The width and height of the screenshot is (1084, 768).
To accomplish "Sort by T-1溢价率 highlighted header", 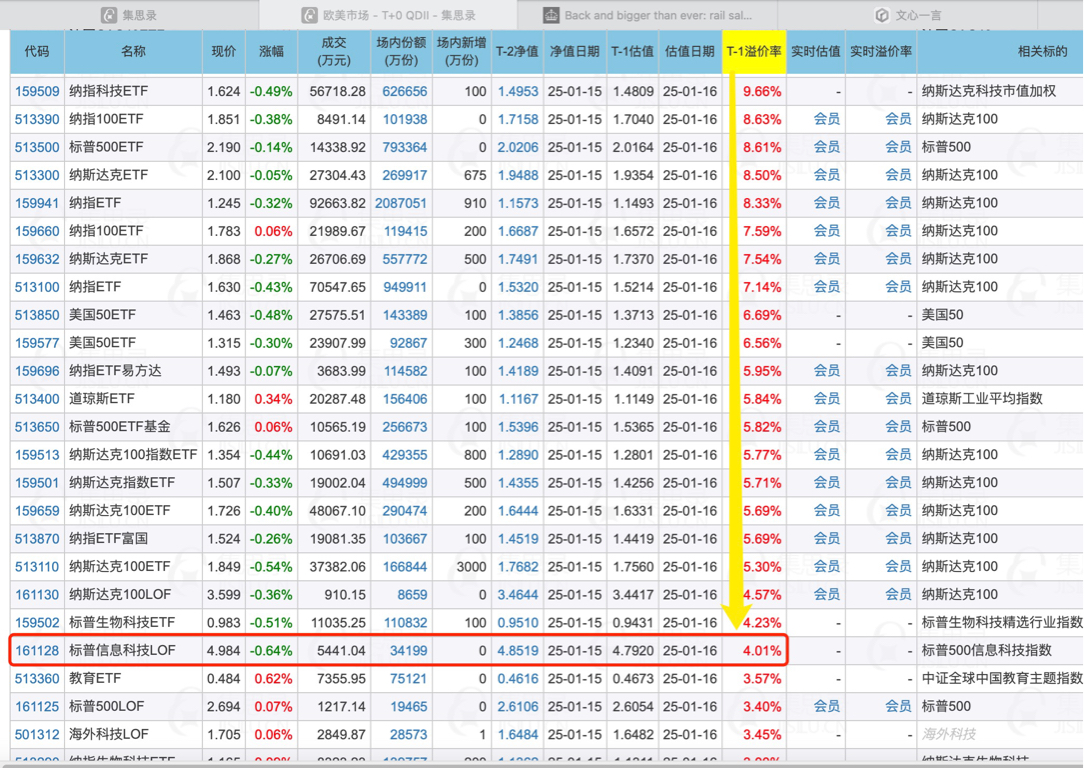I will 754,51.
